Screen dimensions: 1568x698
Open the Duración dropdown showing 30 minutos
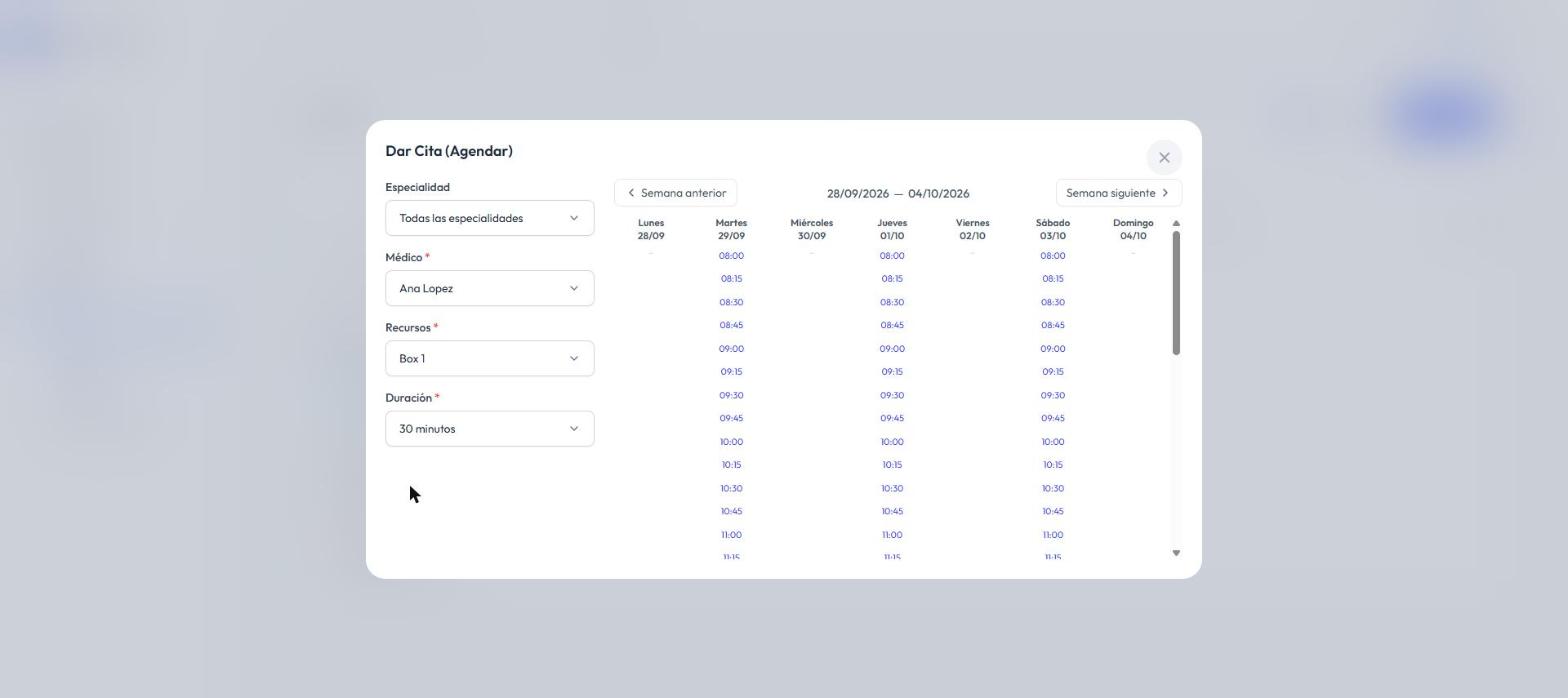coord(490,428)
